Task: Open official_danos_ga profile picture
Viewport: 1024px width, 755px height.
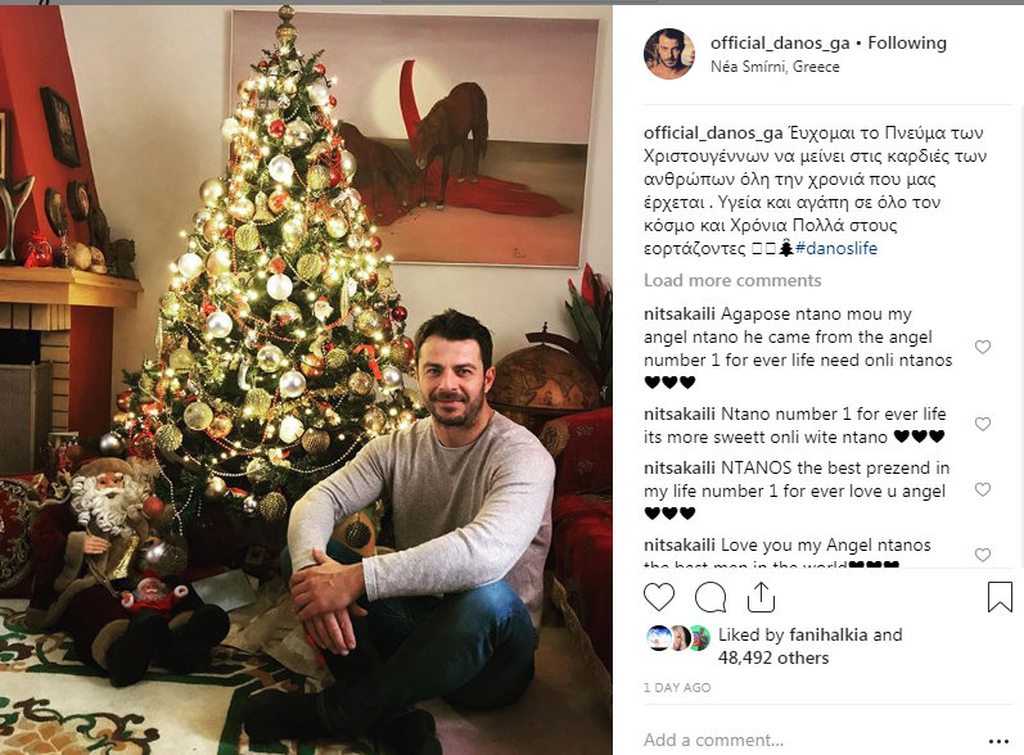Action: pyautogui.click(x=669, y=54)
